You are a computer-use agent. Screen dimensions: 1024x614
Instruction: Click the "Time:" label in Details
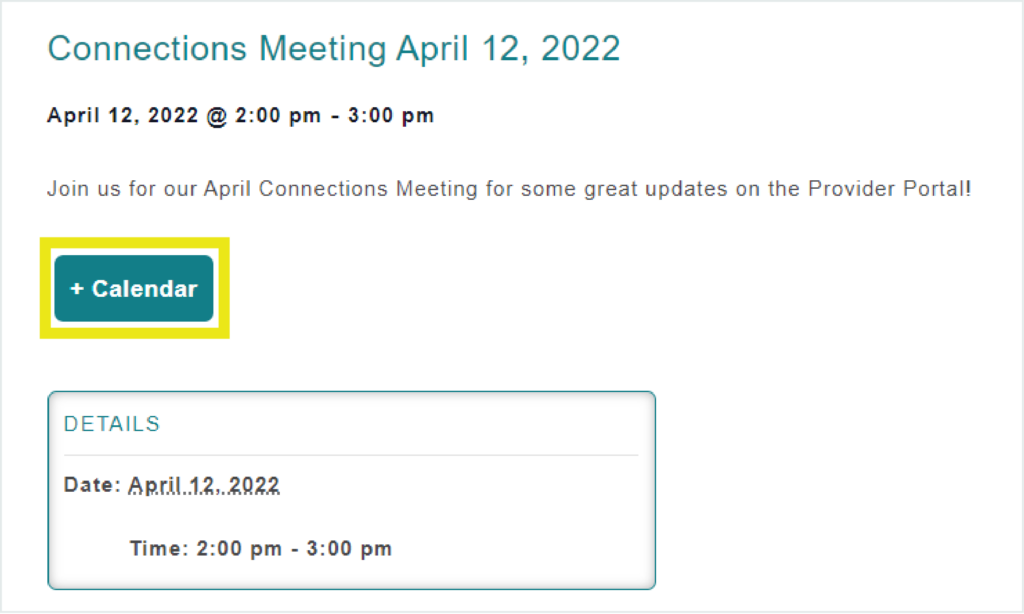click(x=157, y=549)
